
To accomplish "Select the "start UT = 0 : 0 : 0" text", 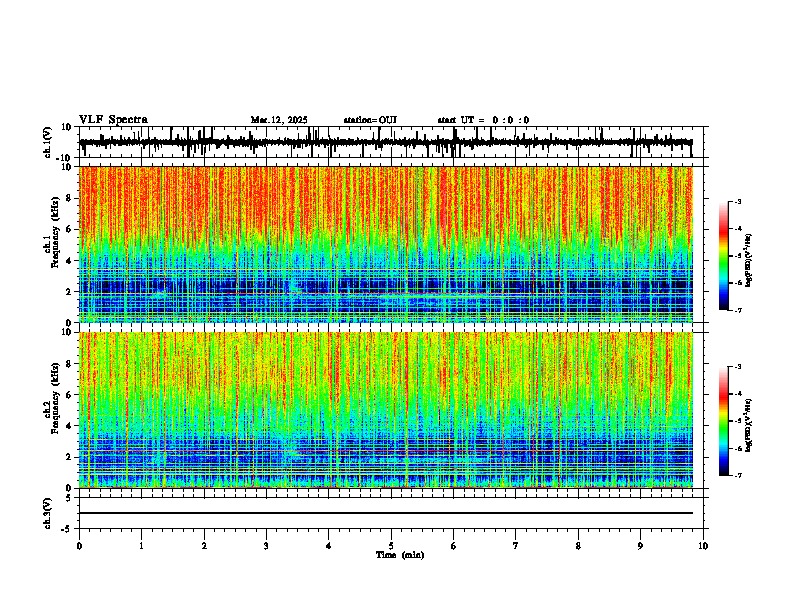I will tap(483, 120).
